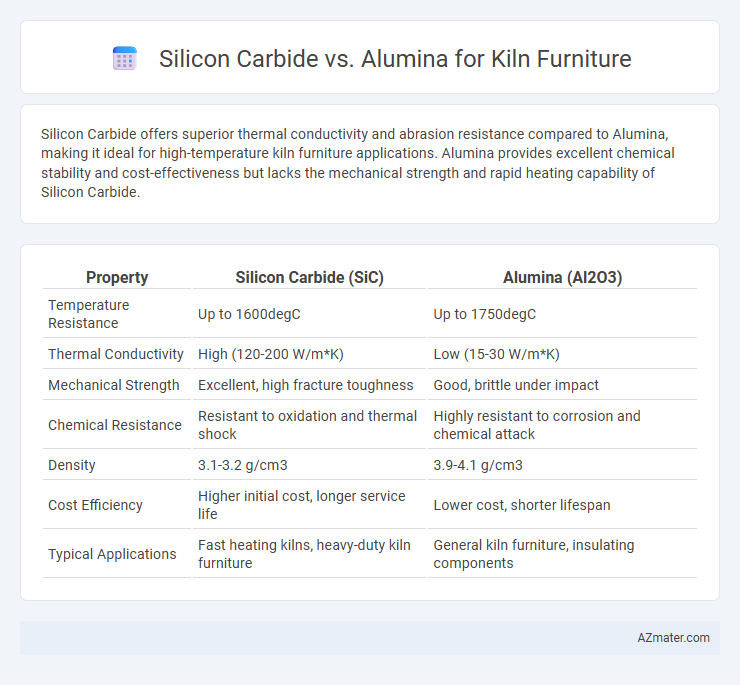Click the 'Silicon Carbide (SiC)' column header

tap(309, 277)
